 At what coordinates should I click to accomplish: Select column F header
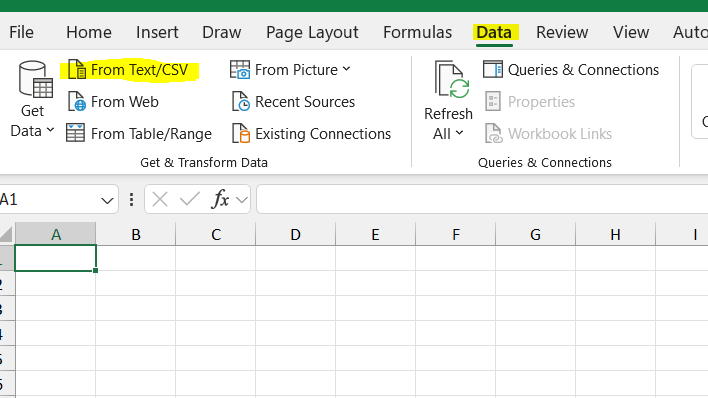[x=455, y=234]
